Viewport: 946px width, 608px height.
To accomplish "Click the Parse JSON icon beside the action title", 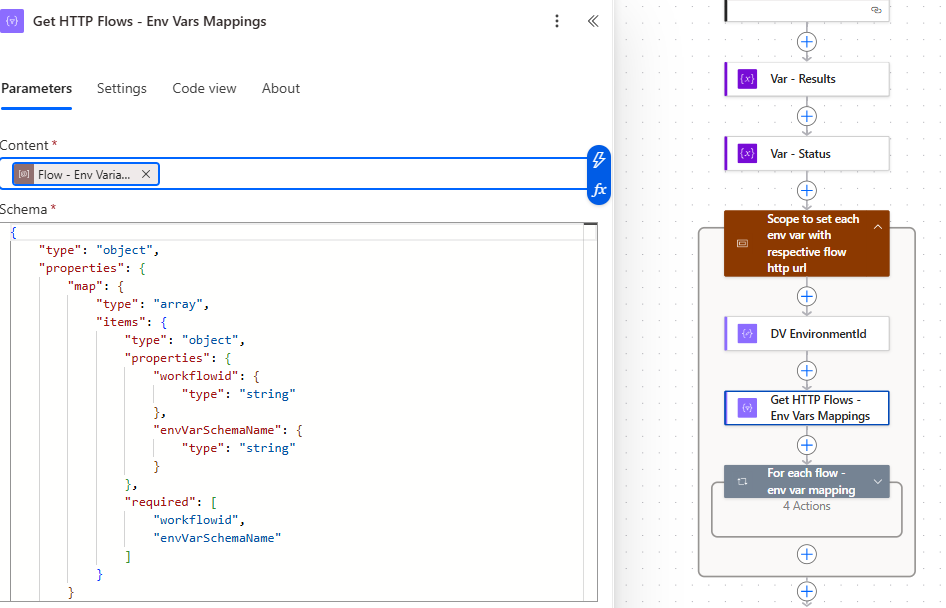I will (13, 21).
